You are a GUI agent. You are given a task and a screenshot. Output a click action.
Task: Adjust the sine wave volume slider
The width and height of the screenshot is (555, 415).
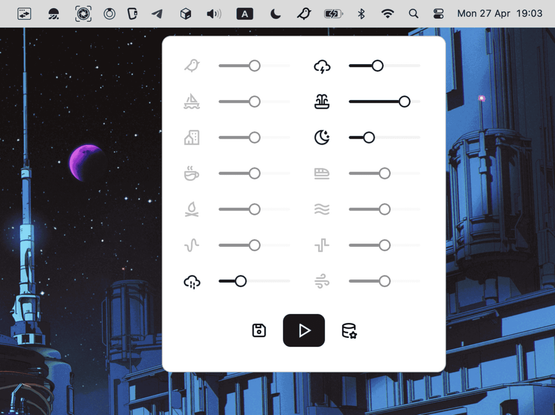click(x=254, y=245)
